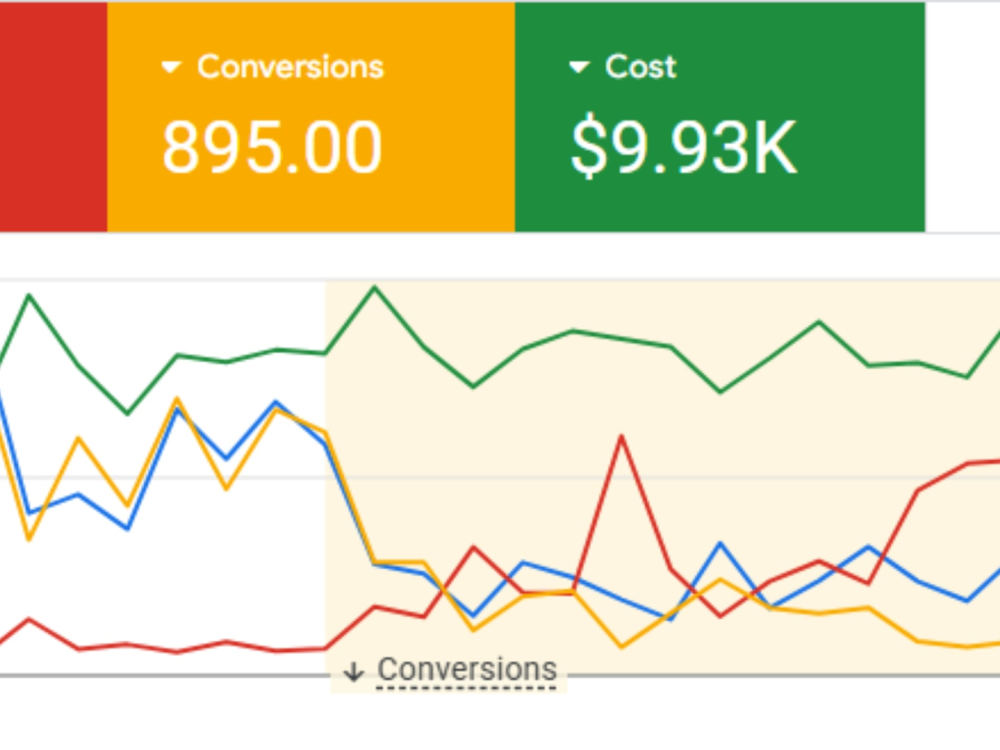Click the dotted-underlined Conversions chart annotation
The height and width of the screenshot is (750, 1000).
467,670
